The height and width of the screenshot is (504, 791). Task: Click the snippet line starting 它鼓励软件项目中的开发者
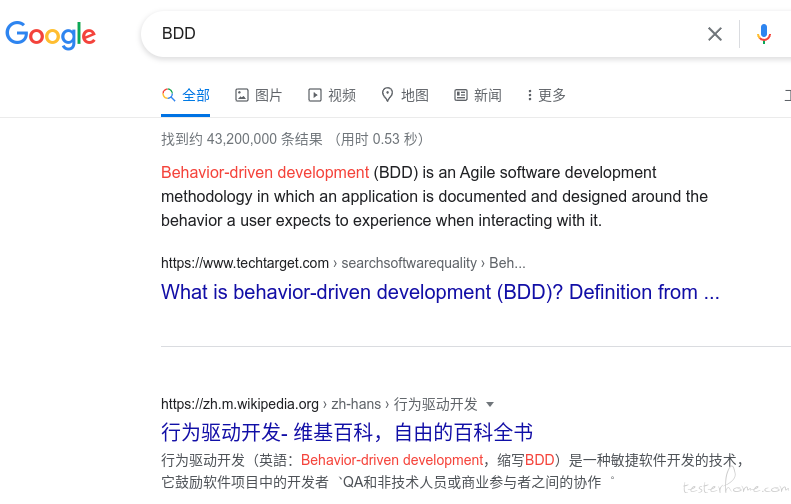click(388, 482)
